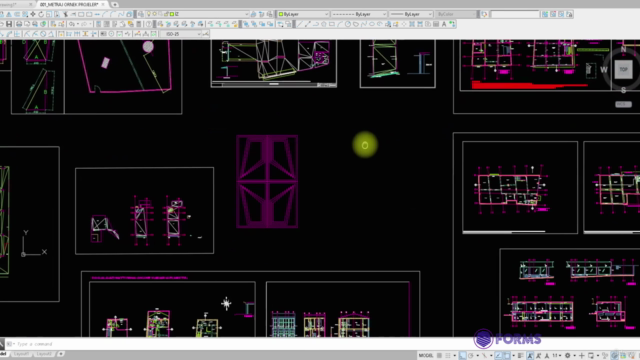Select the Revision Cloud tool
The height and width of the screenshot is (360, 640).
point(356,24)
